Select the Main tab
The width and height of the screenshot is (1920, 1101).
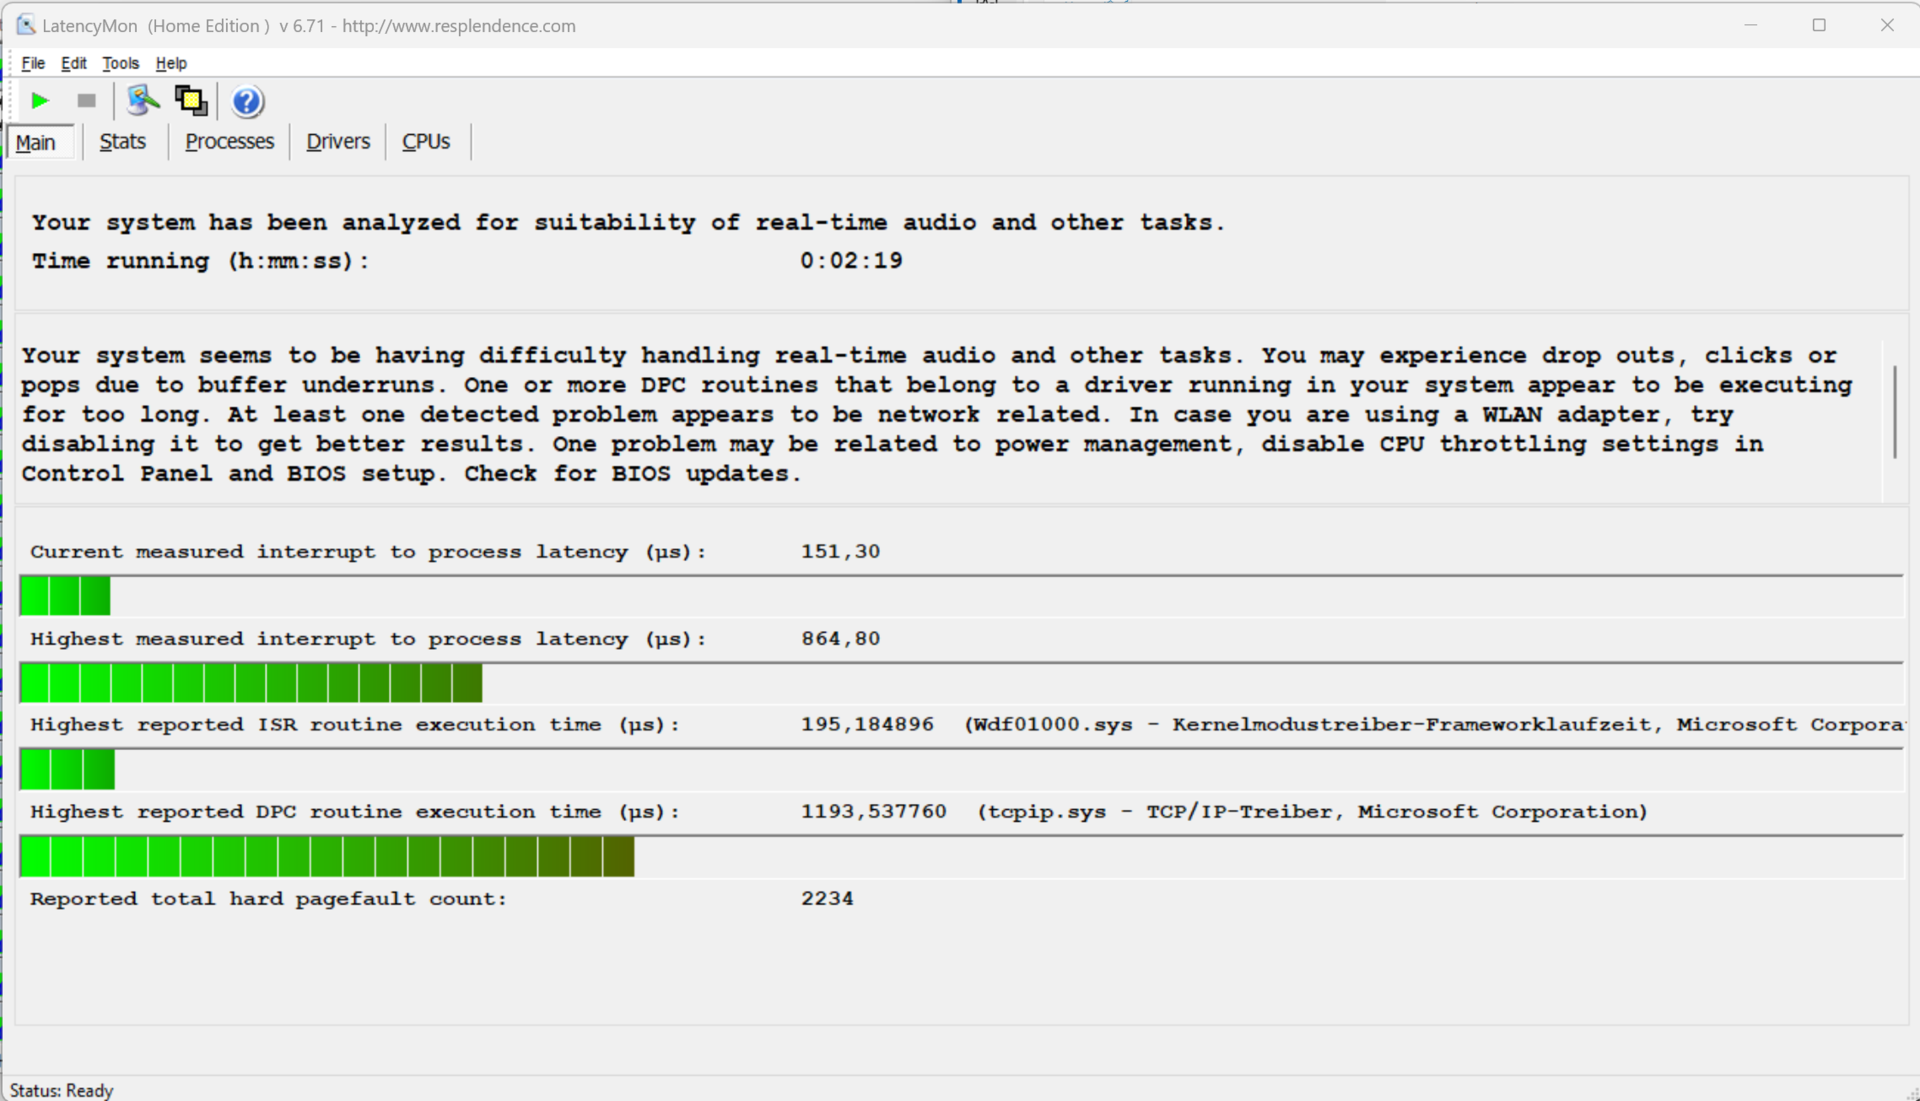36,142
